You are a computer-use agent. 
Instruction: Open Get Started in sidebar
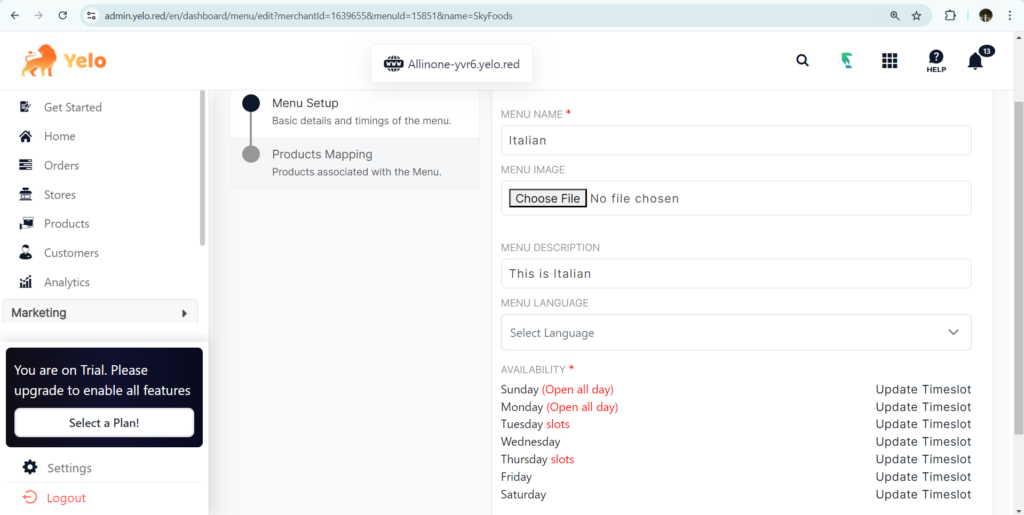coord(72,107)
